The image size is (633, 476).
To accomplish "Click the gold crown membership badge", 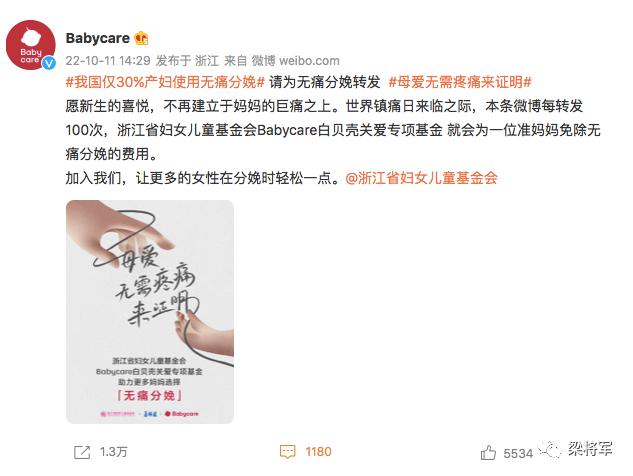I will coord(142,38).
